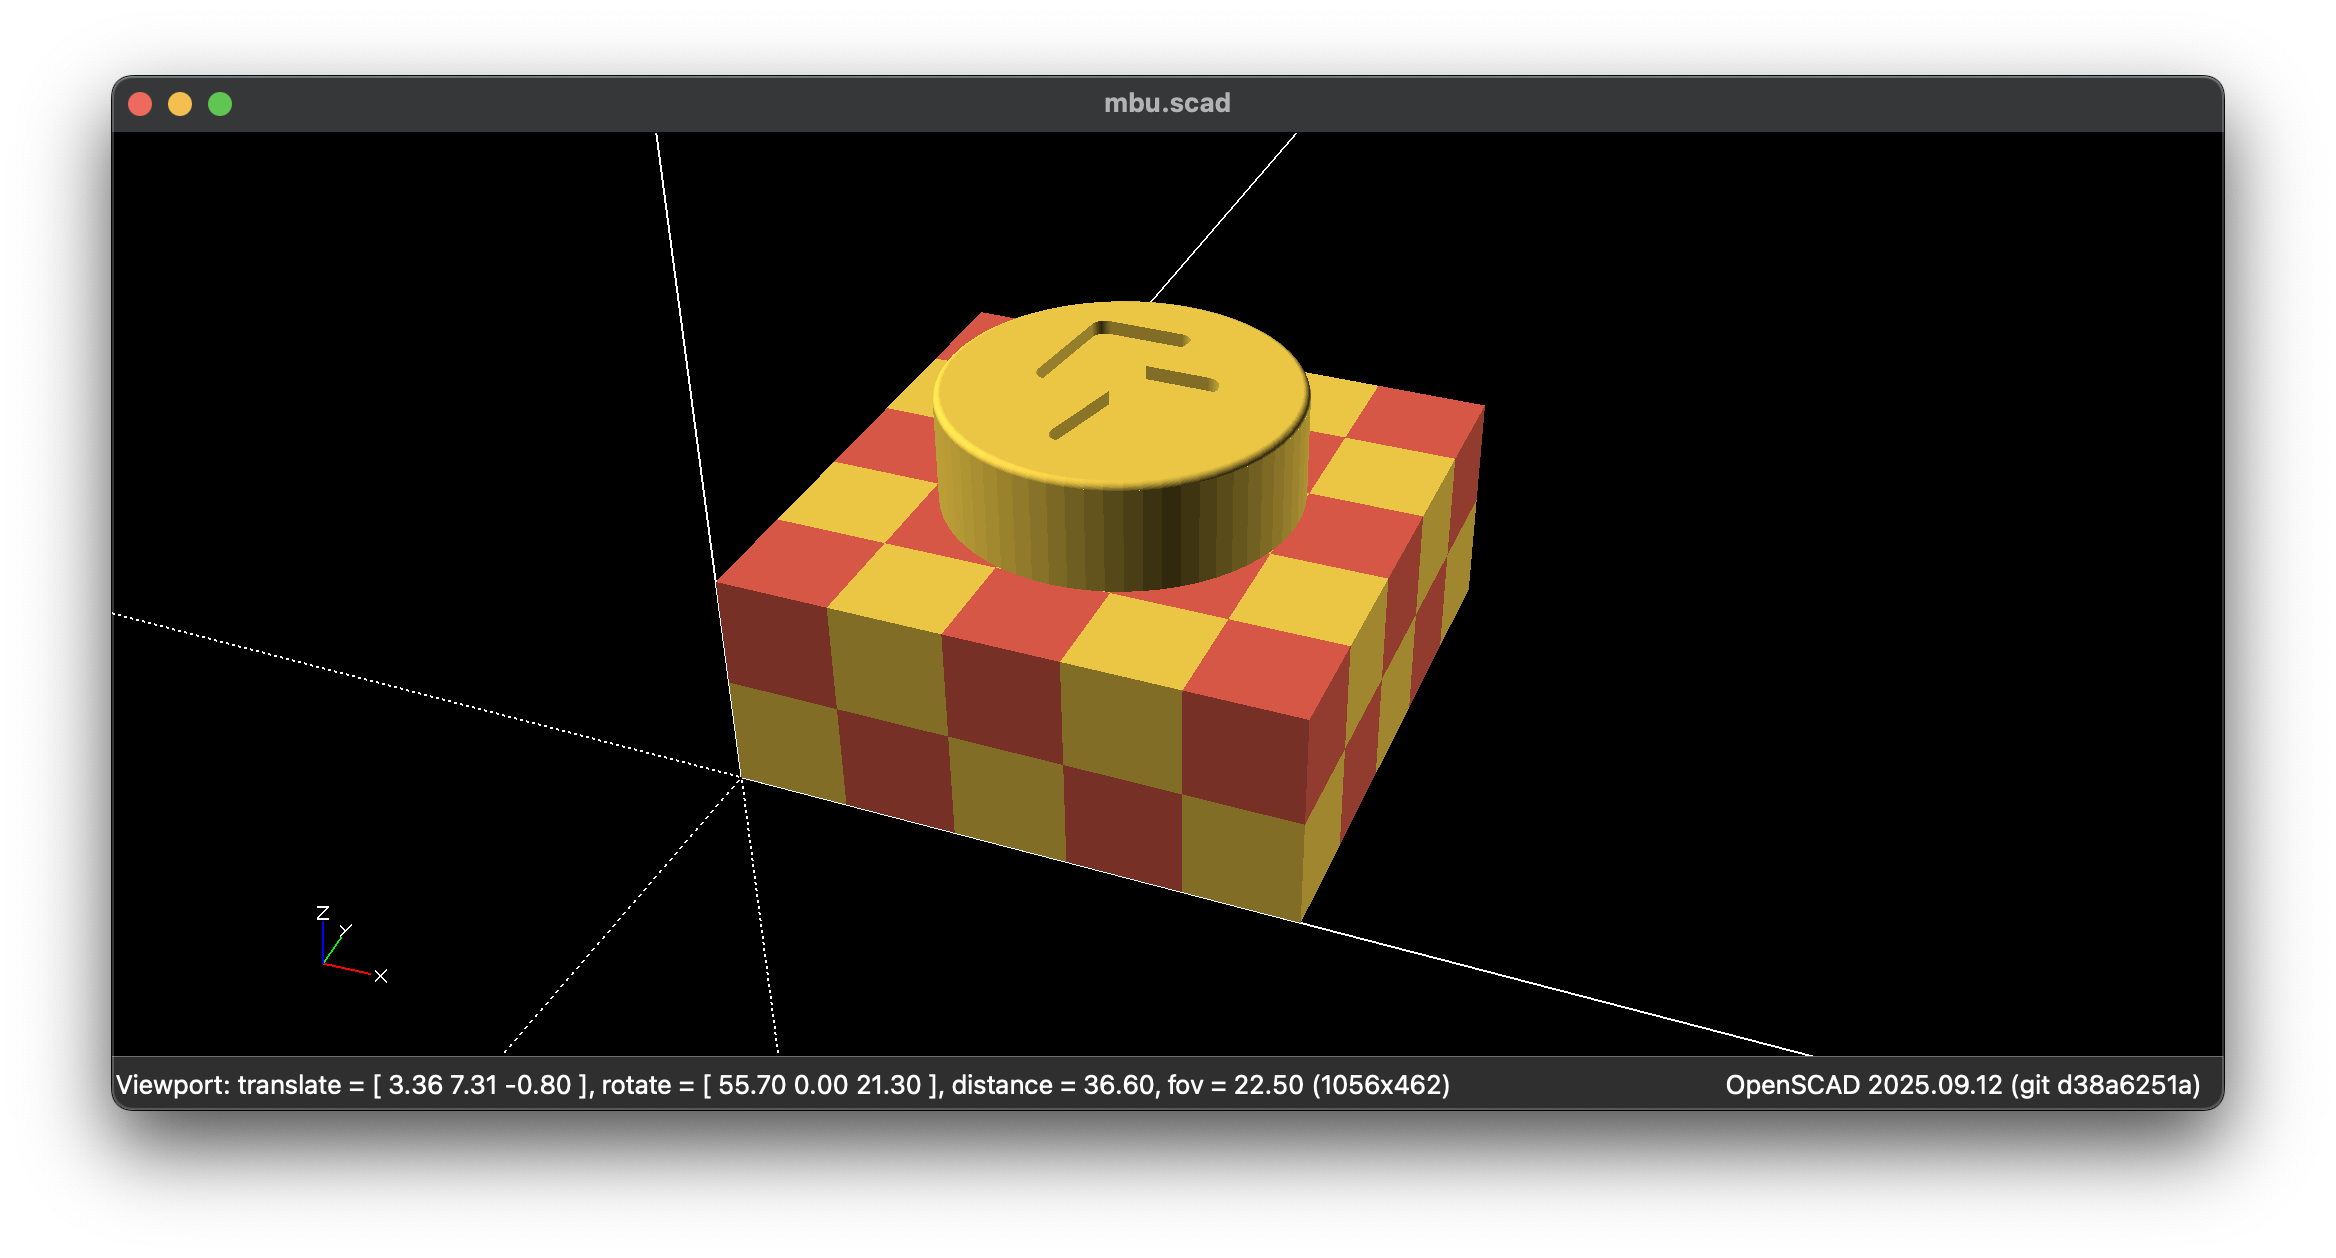The image size is (2336, 1258).
Task: Click the Z label on axis indicator
Action: [322, 913]
